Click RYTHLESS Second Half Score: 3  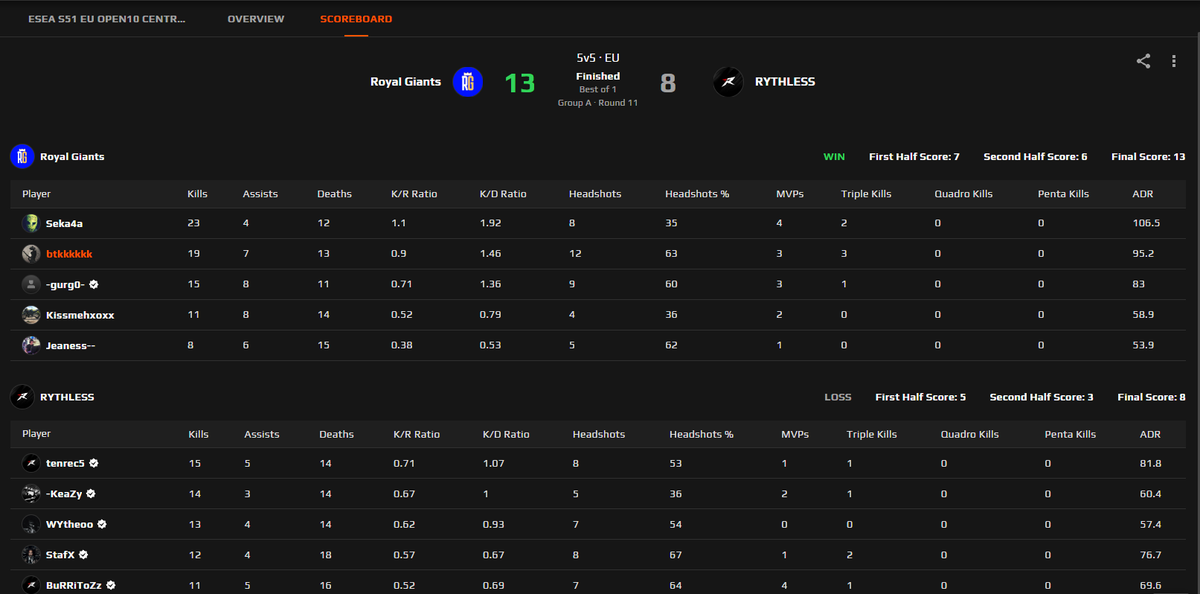click(1041, 397)
